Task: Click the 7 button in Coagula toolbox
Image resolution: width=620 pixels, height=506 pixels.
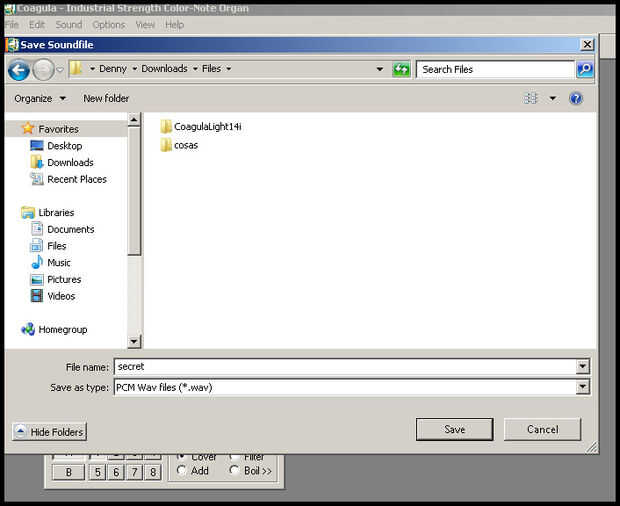Action: pyautogui.click(x=135, y=472)
